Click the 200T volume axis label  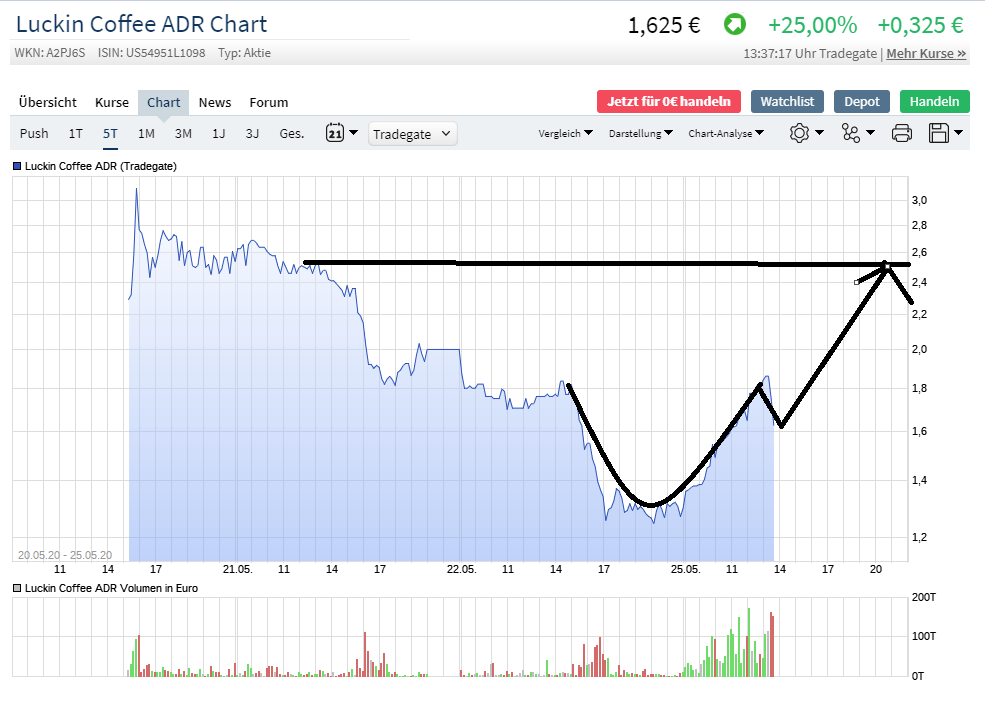pos(923,597)
